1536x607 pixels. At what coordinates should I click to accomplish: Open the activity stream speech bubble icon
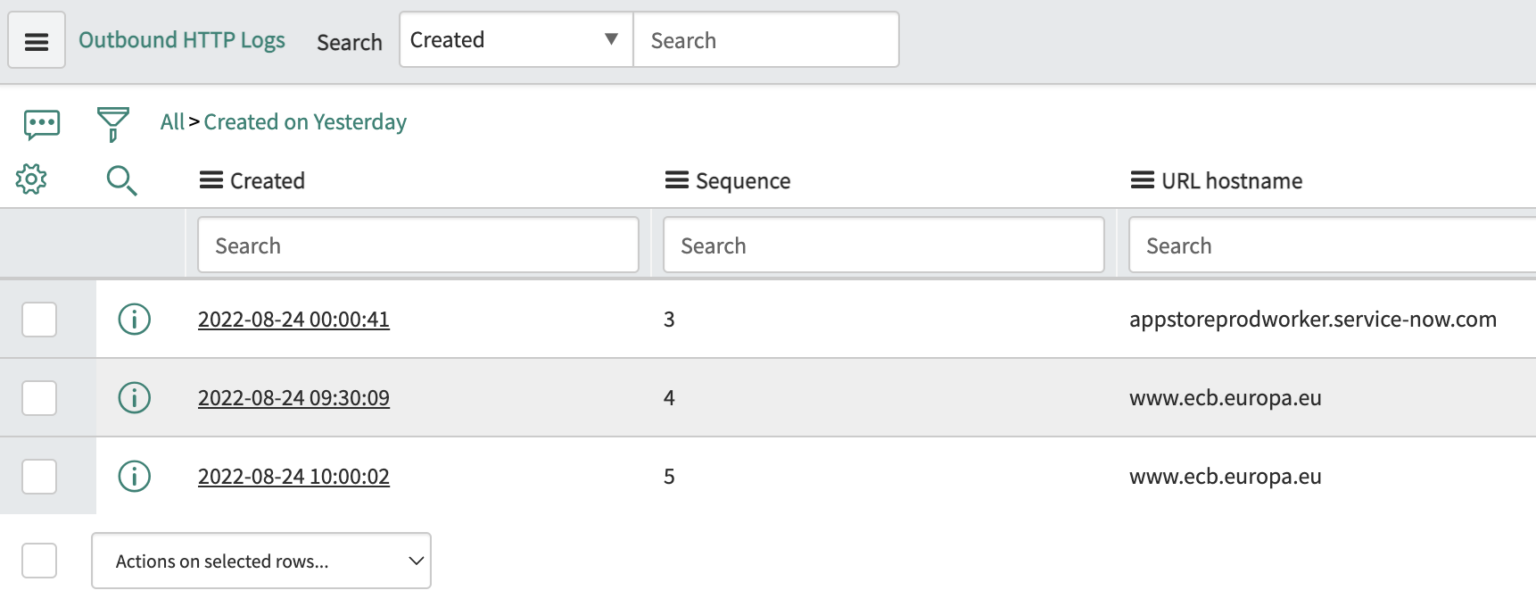[x=42, y=124]
